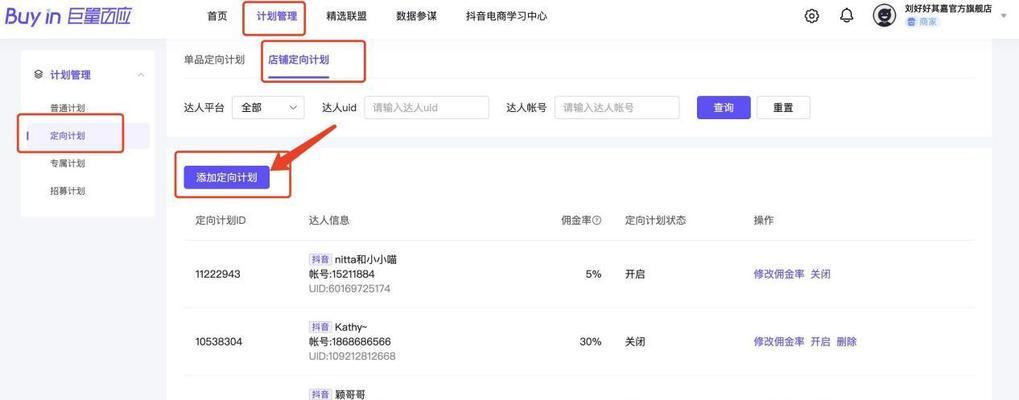Open the settings gear icon
The height and width of the screenshot is (400, 1019).
[812, 16]
